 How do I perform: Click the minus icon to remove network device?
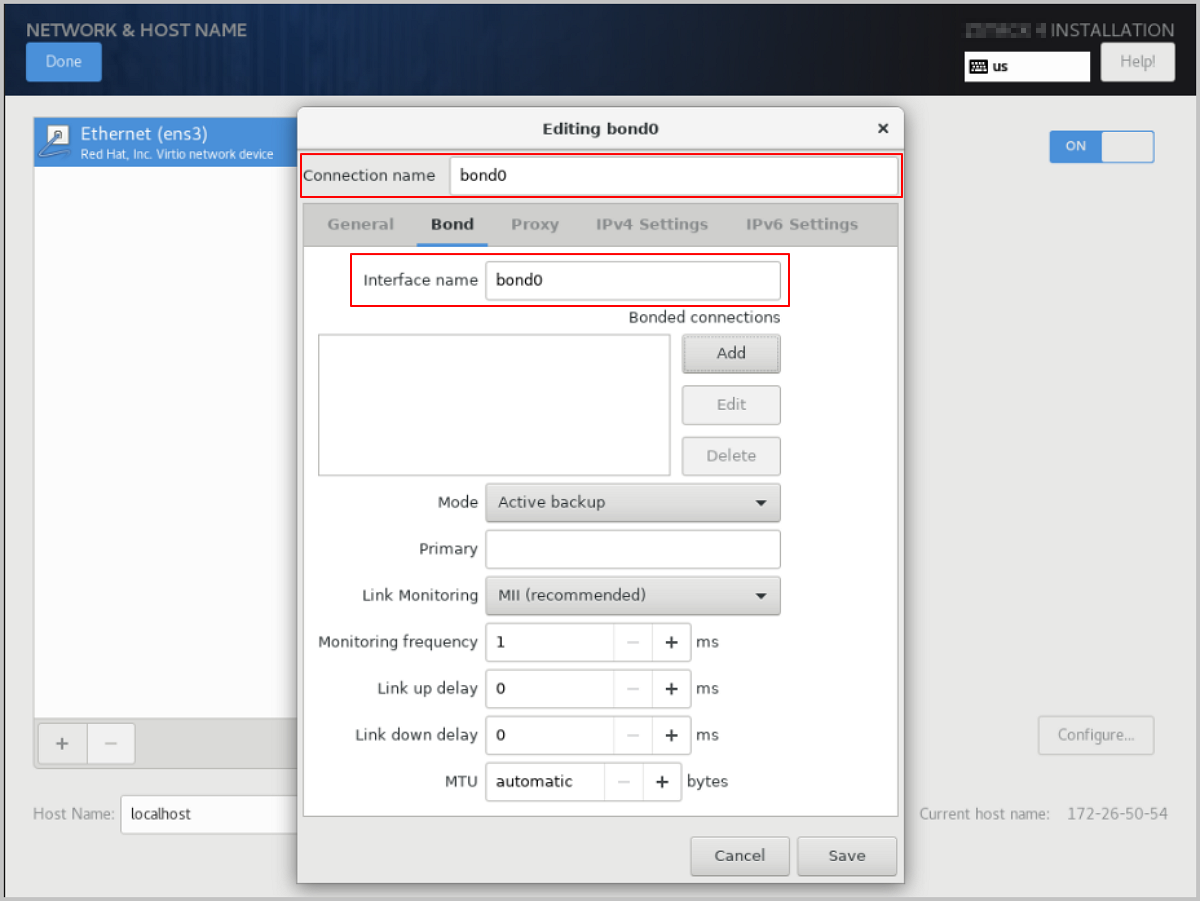[x=111, y=744]
